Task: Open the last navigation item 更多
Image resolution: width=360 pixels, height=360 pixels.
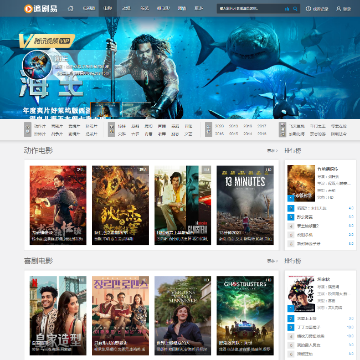Action: (x=199, y=8)
